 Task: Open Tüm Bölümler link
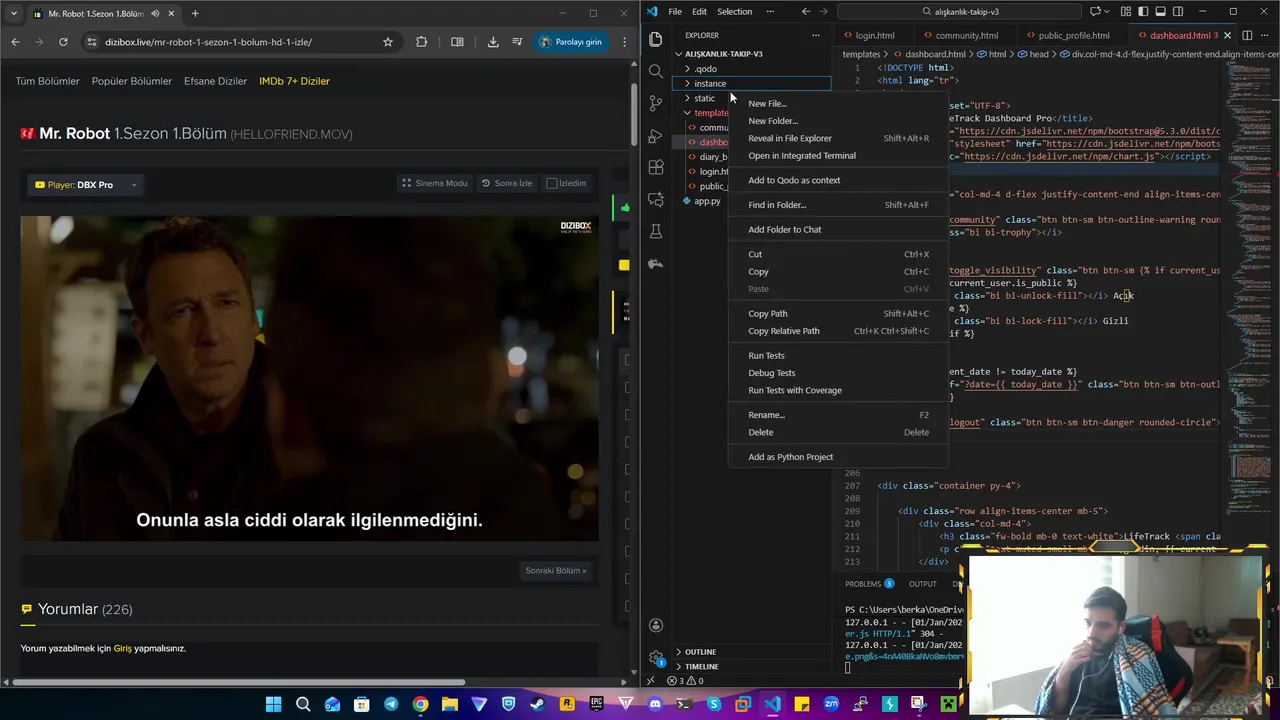point(47,81)
